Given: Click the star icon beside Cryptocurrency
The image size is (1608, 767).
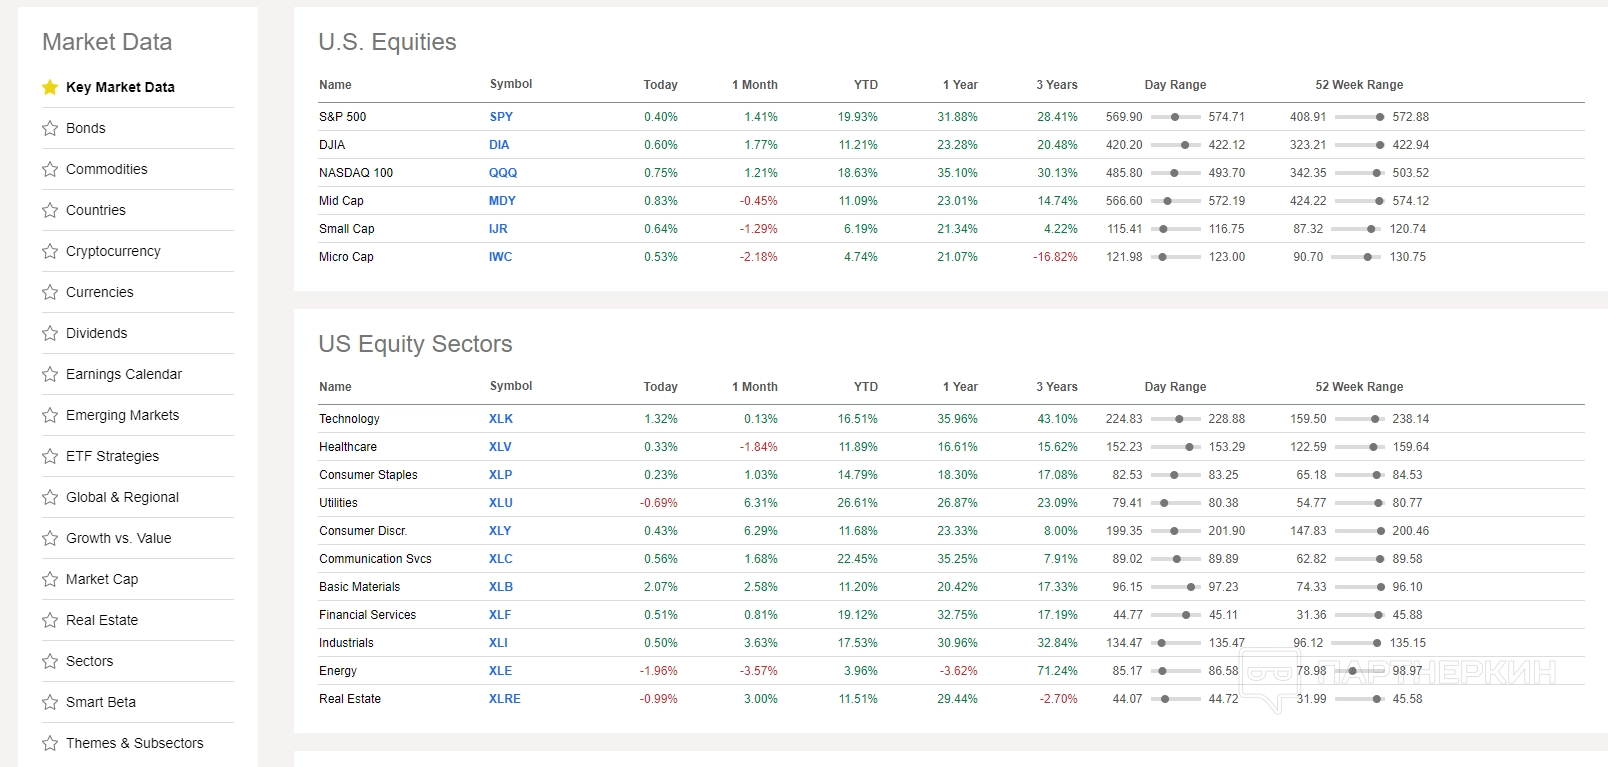Looking at the screenshot, I should click(50, 251).
